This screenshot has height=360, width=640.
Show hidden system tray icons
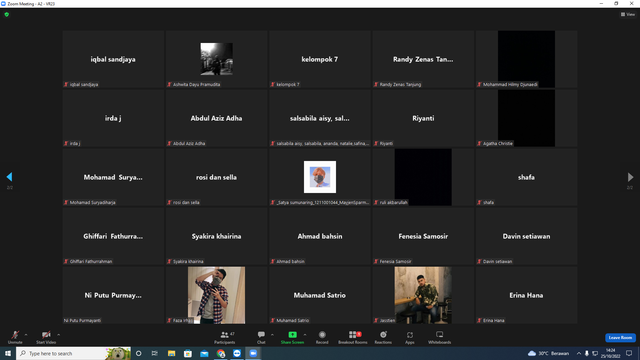point(579,353)
